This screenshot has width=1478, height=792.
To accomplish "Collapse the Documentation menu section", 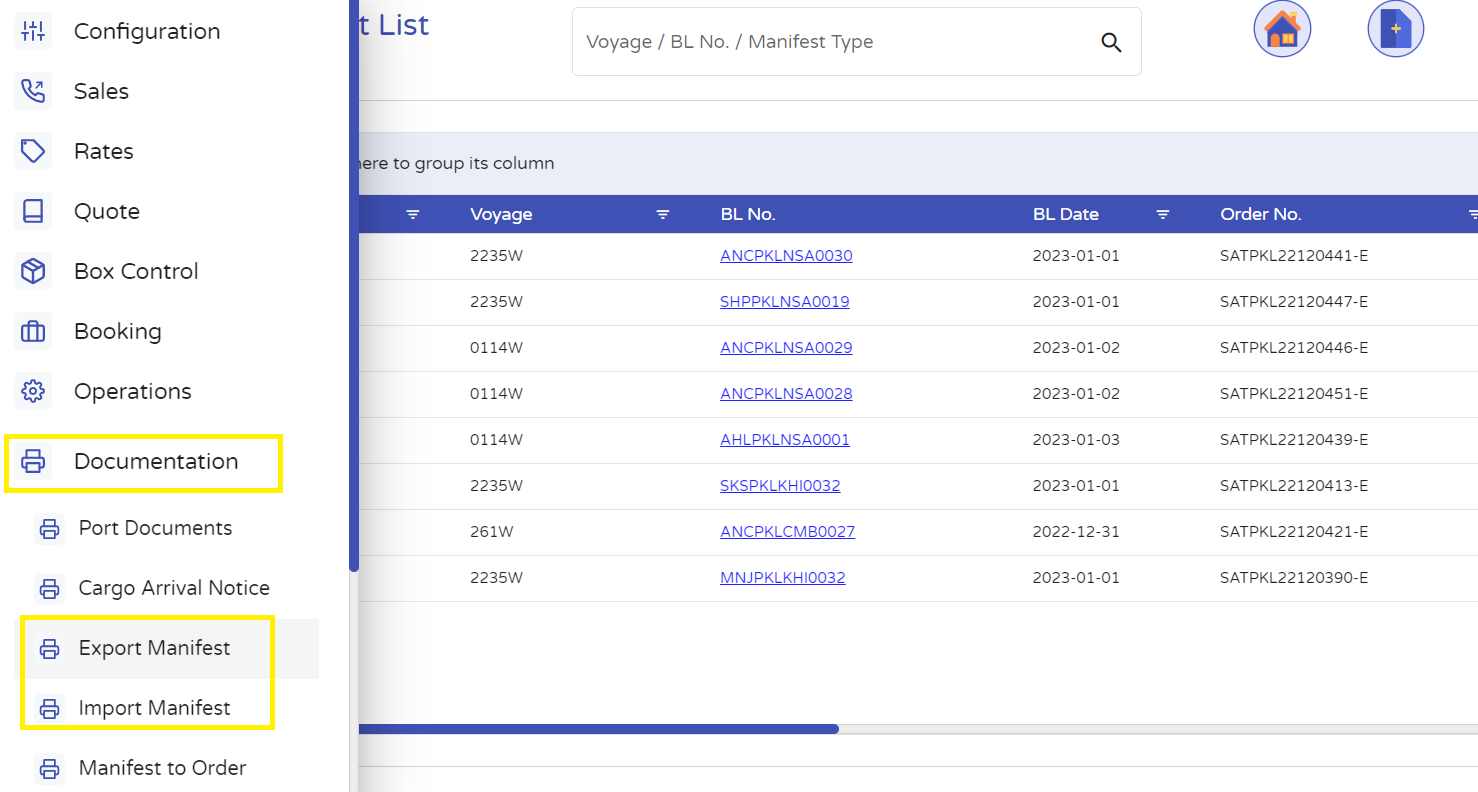I will tap(155, 462).
